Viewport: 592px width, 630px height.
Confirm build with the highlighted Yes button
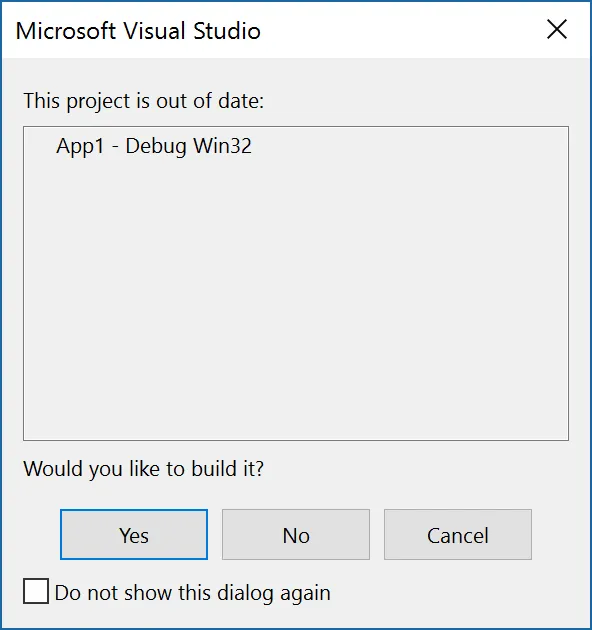point(134,534)
